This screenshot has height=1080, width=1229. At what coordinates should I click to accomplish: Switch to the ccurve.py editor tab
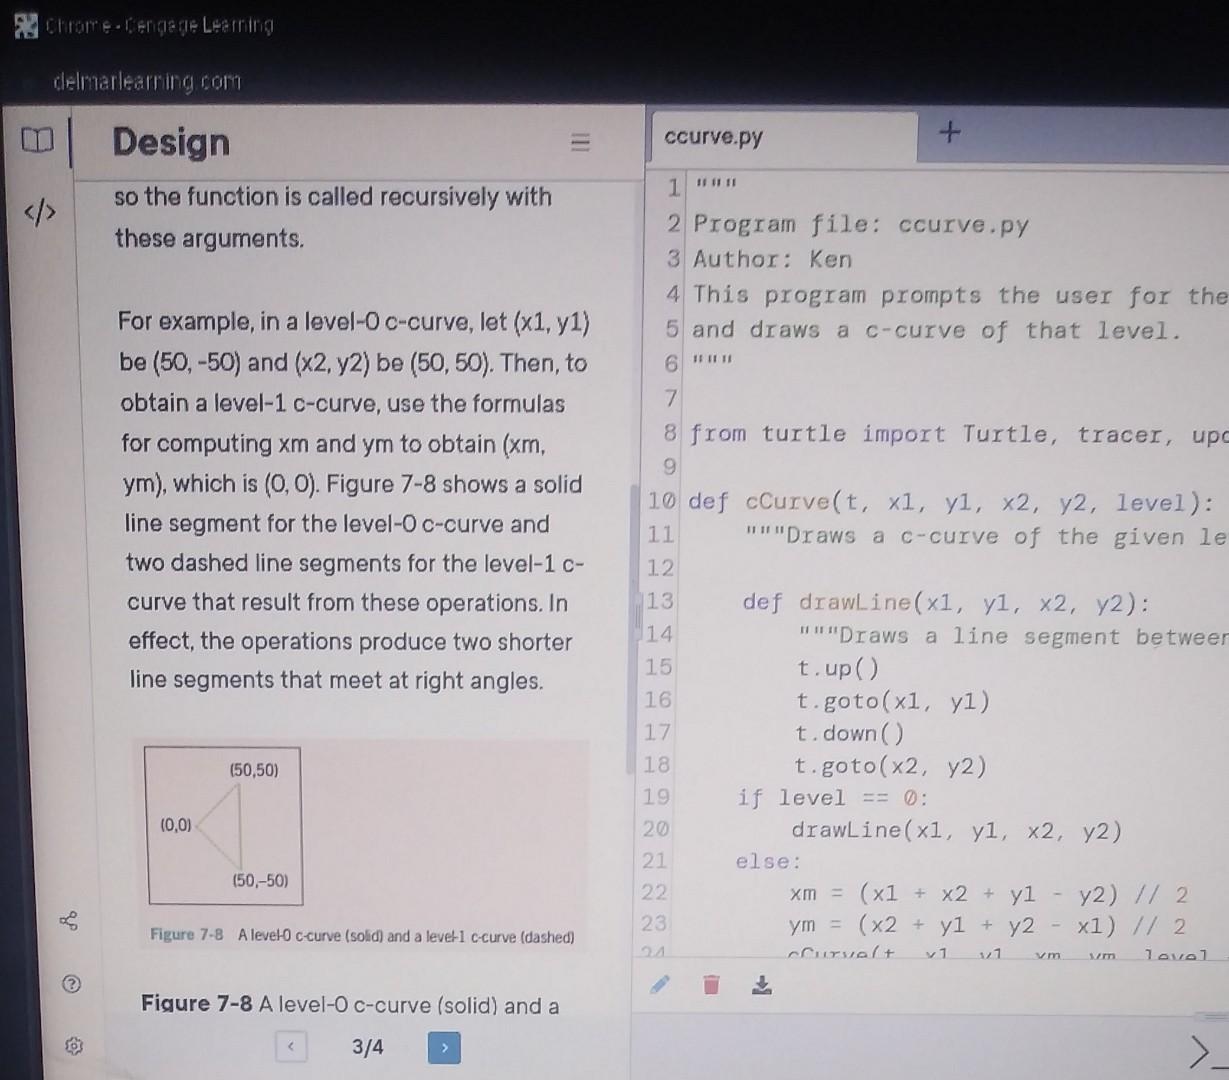tap(716, 137)
